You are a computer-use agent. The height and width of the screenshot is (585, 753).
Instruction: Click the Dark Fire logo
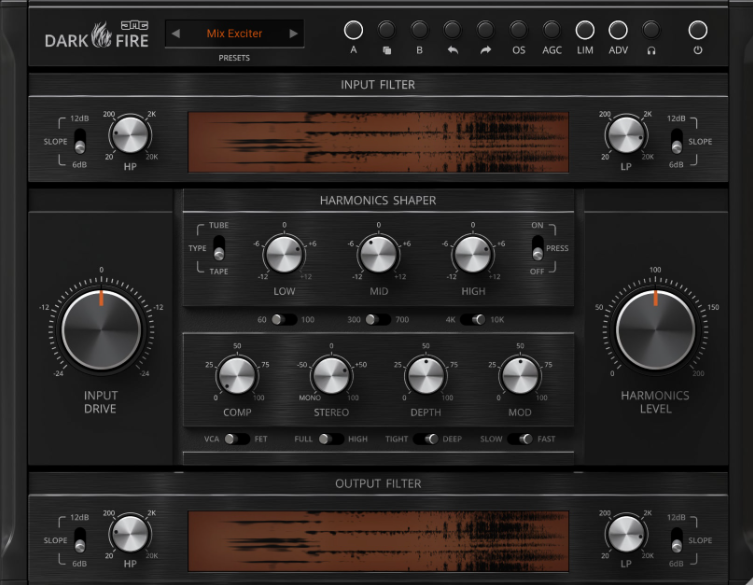(97, 35)
